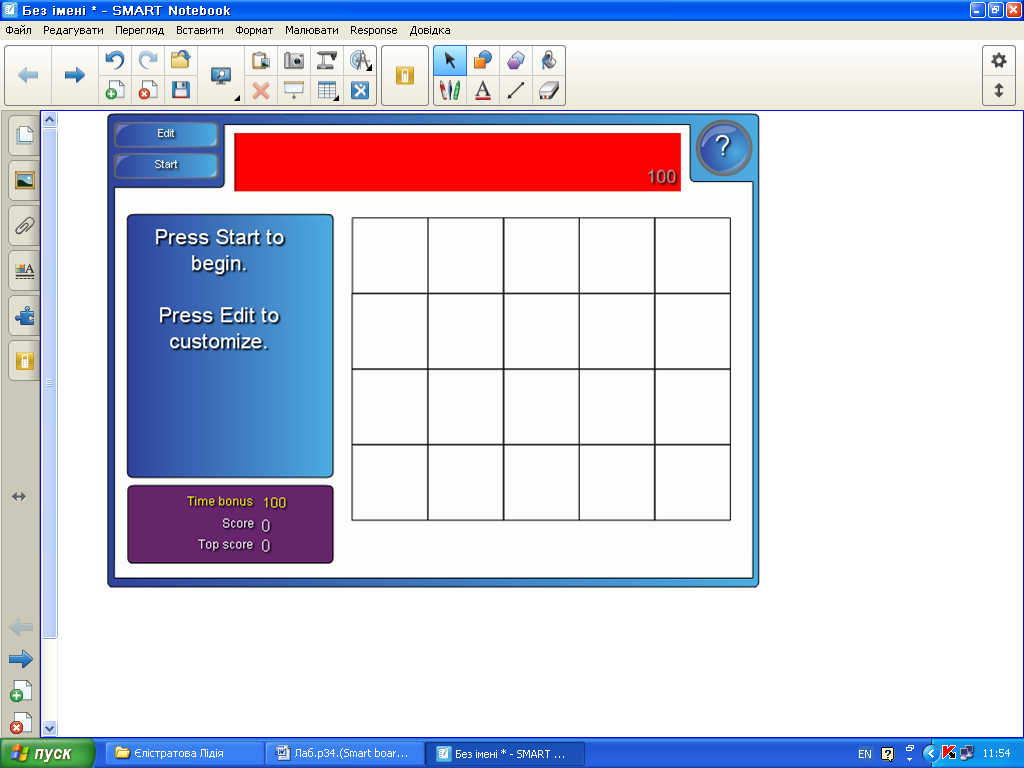Delete the current page from the toolbar

[148, 90]
